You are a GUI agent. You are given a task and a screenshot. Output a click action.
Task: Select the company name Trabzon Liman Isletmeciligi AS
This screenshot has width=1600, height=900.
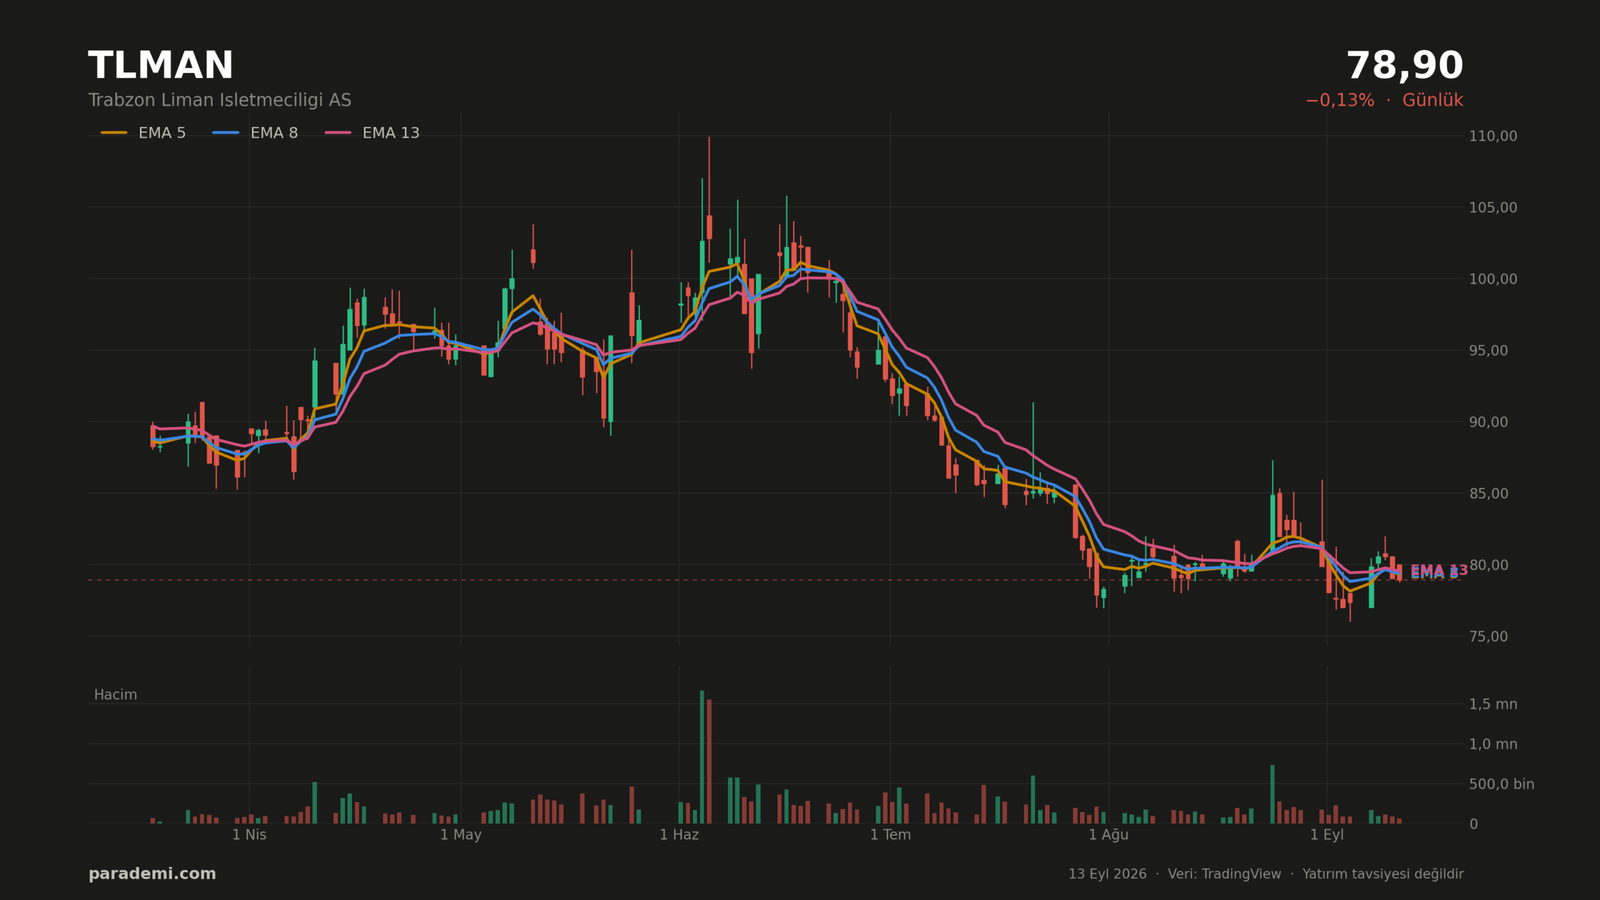[220, 101]
